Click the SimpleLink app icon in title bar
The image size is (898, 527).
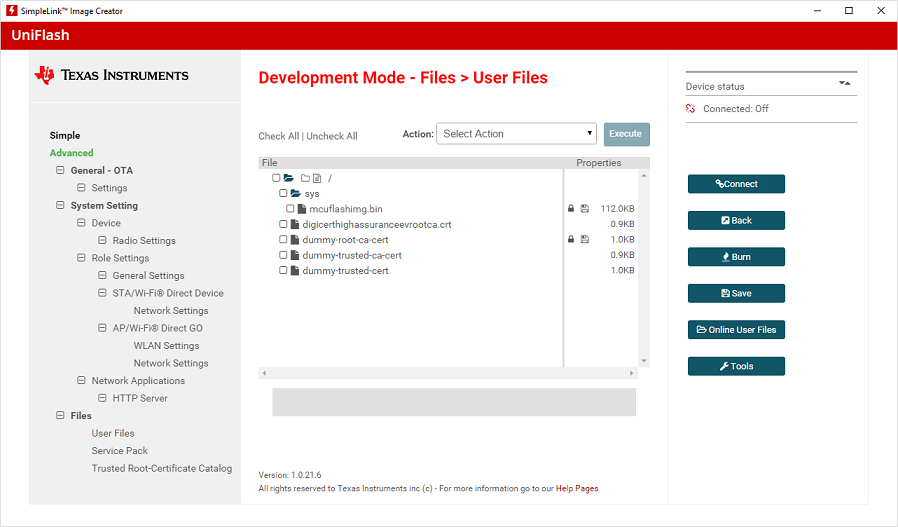(x=11, y=10)
